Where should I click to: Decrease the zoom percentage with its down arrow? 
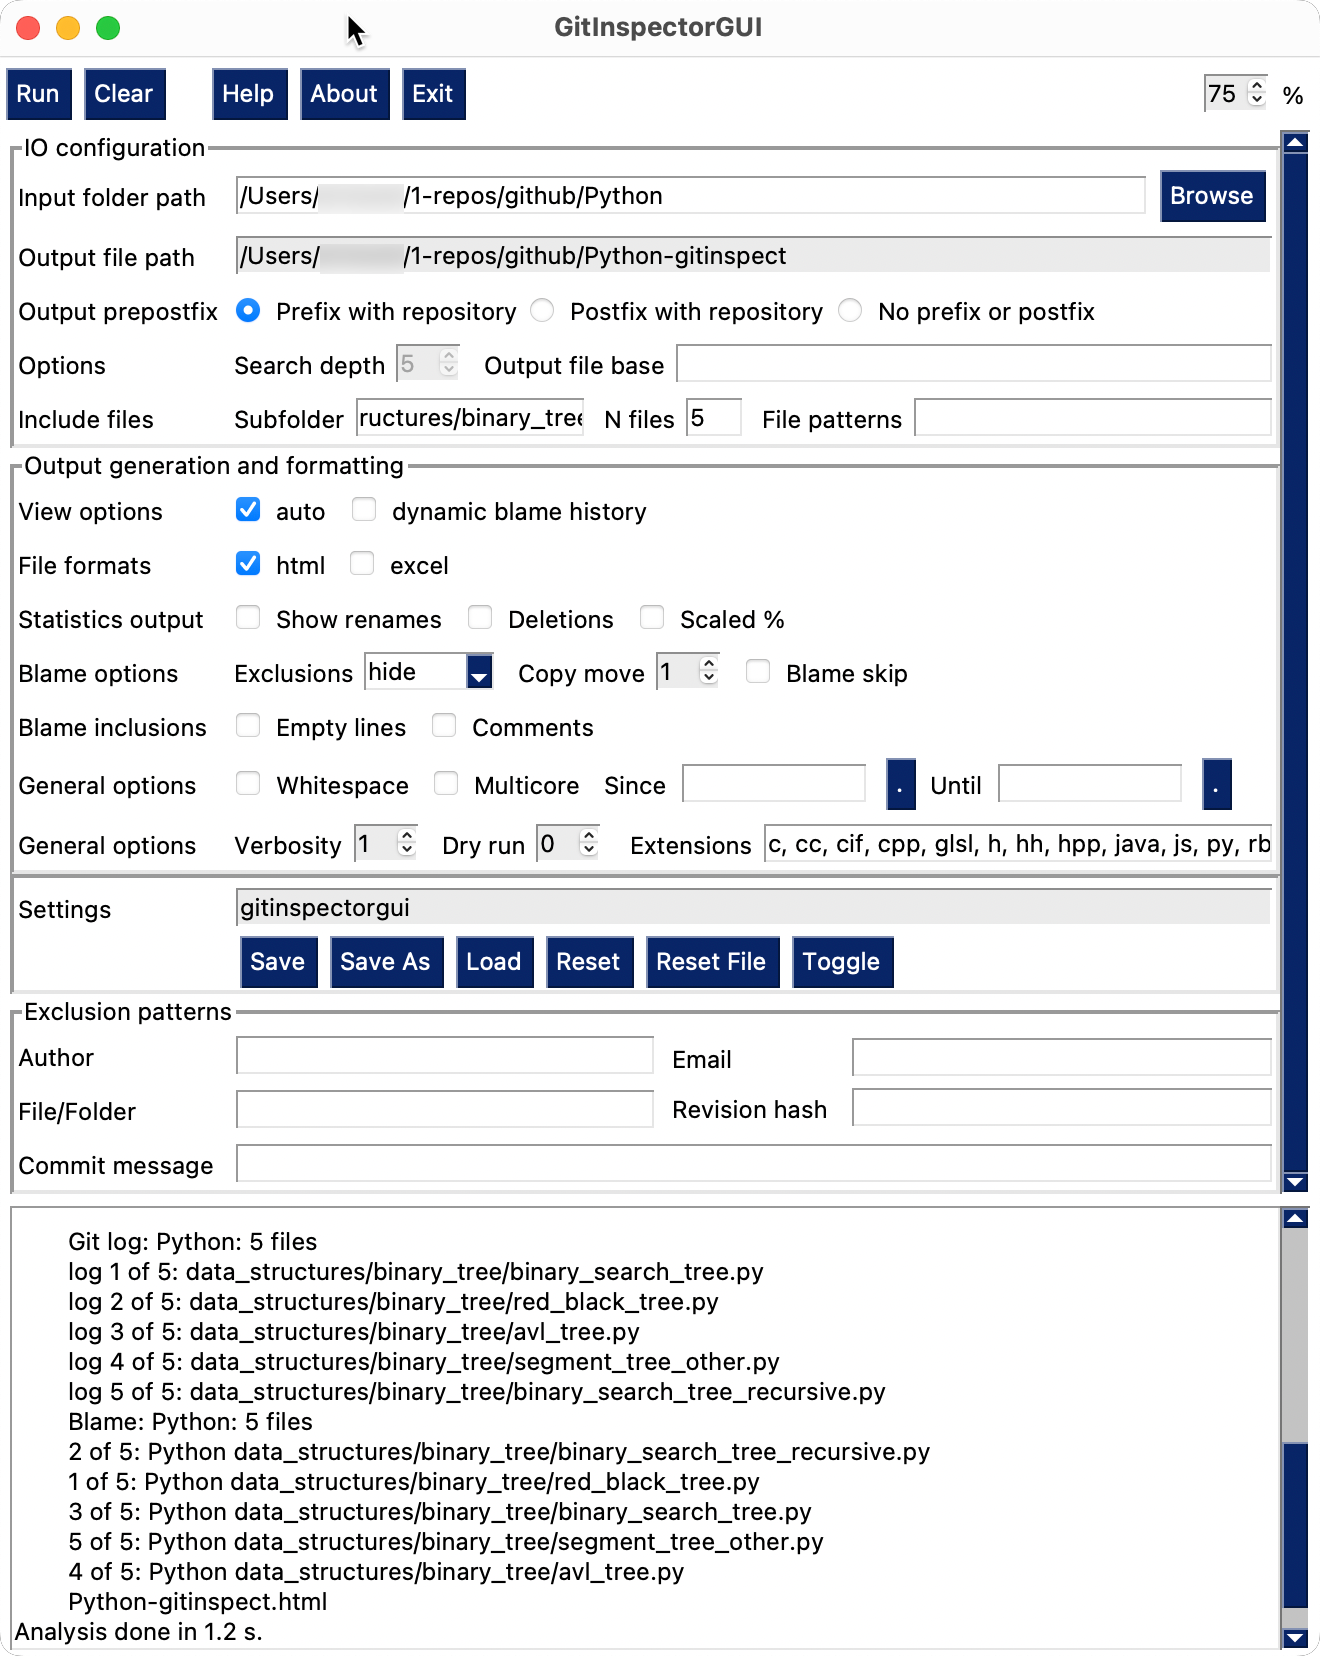[1257, 100]
